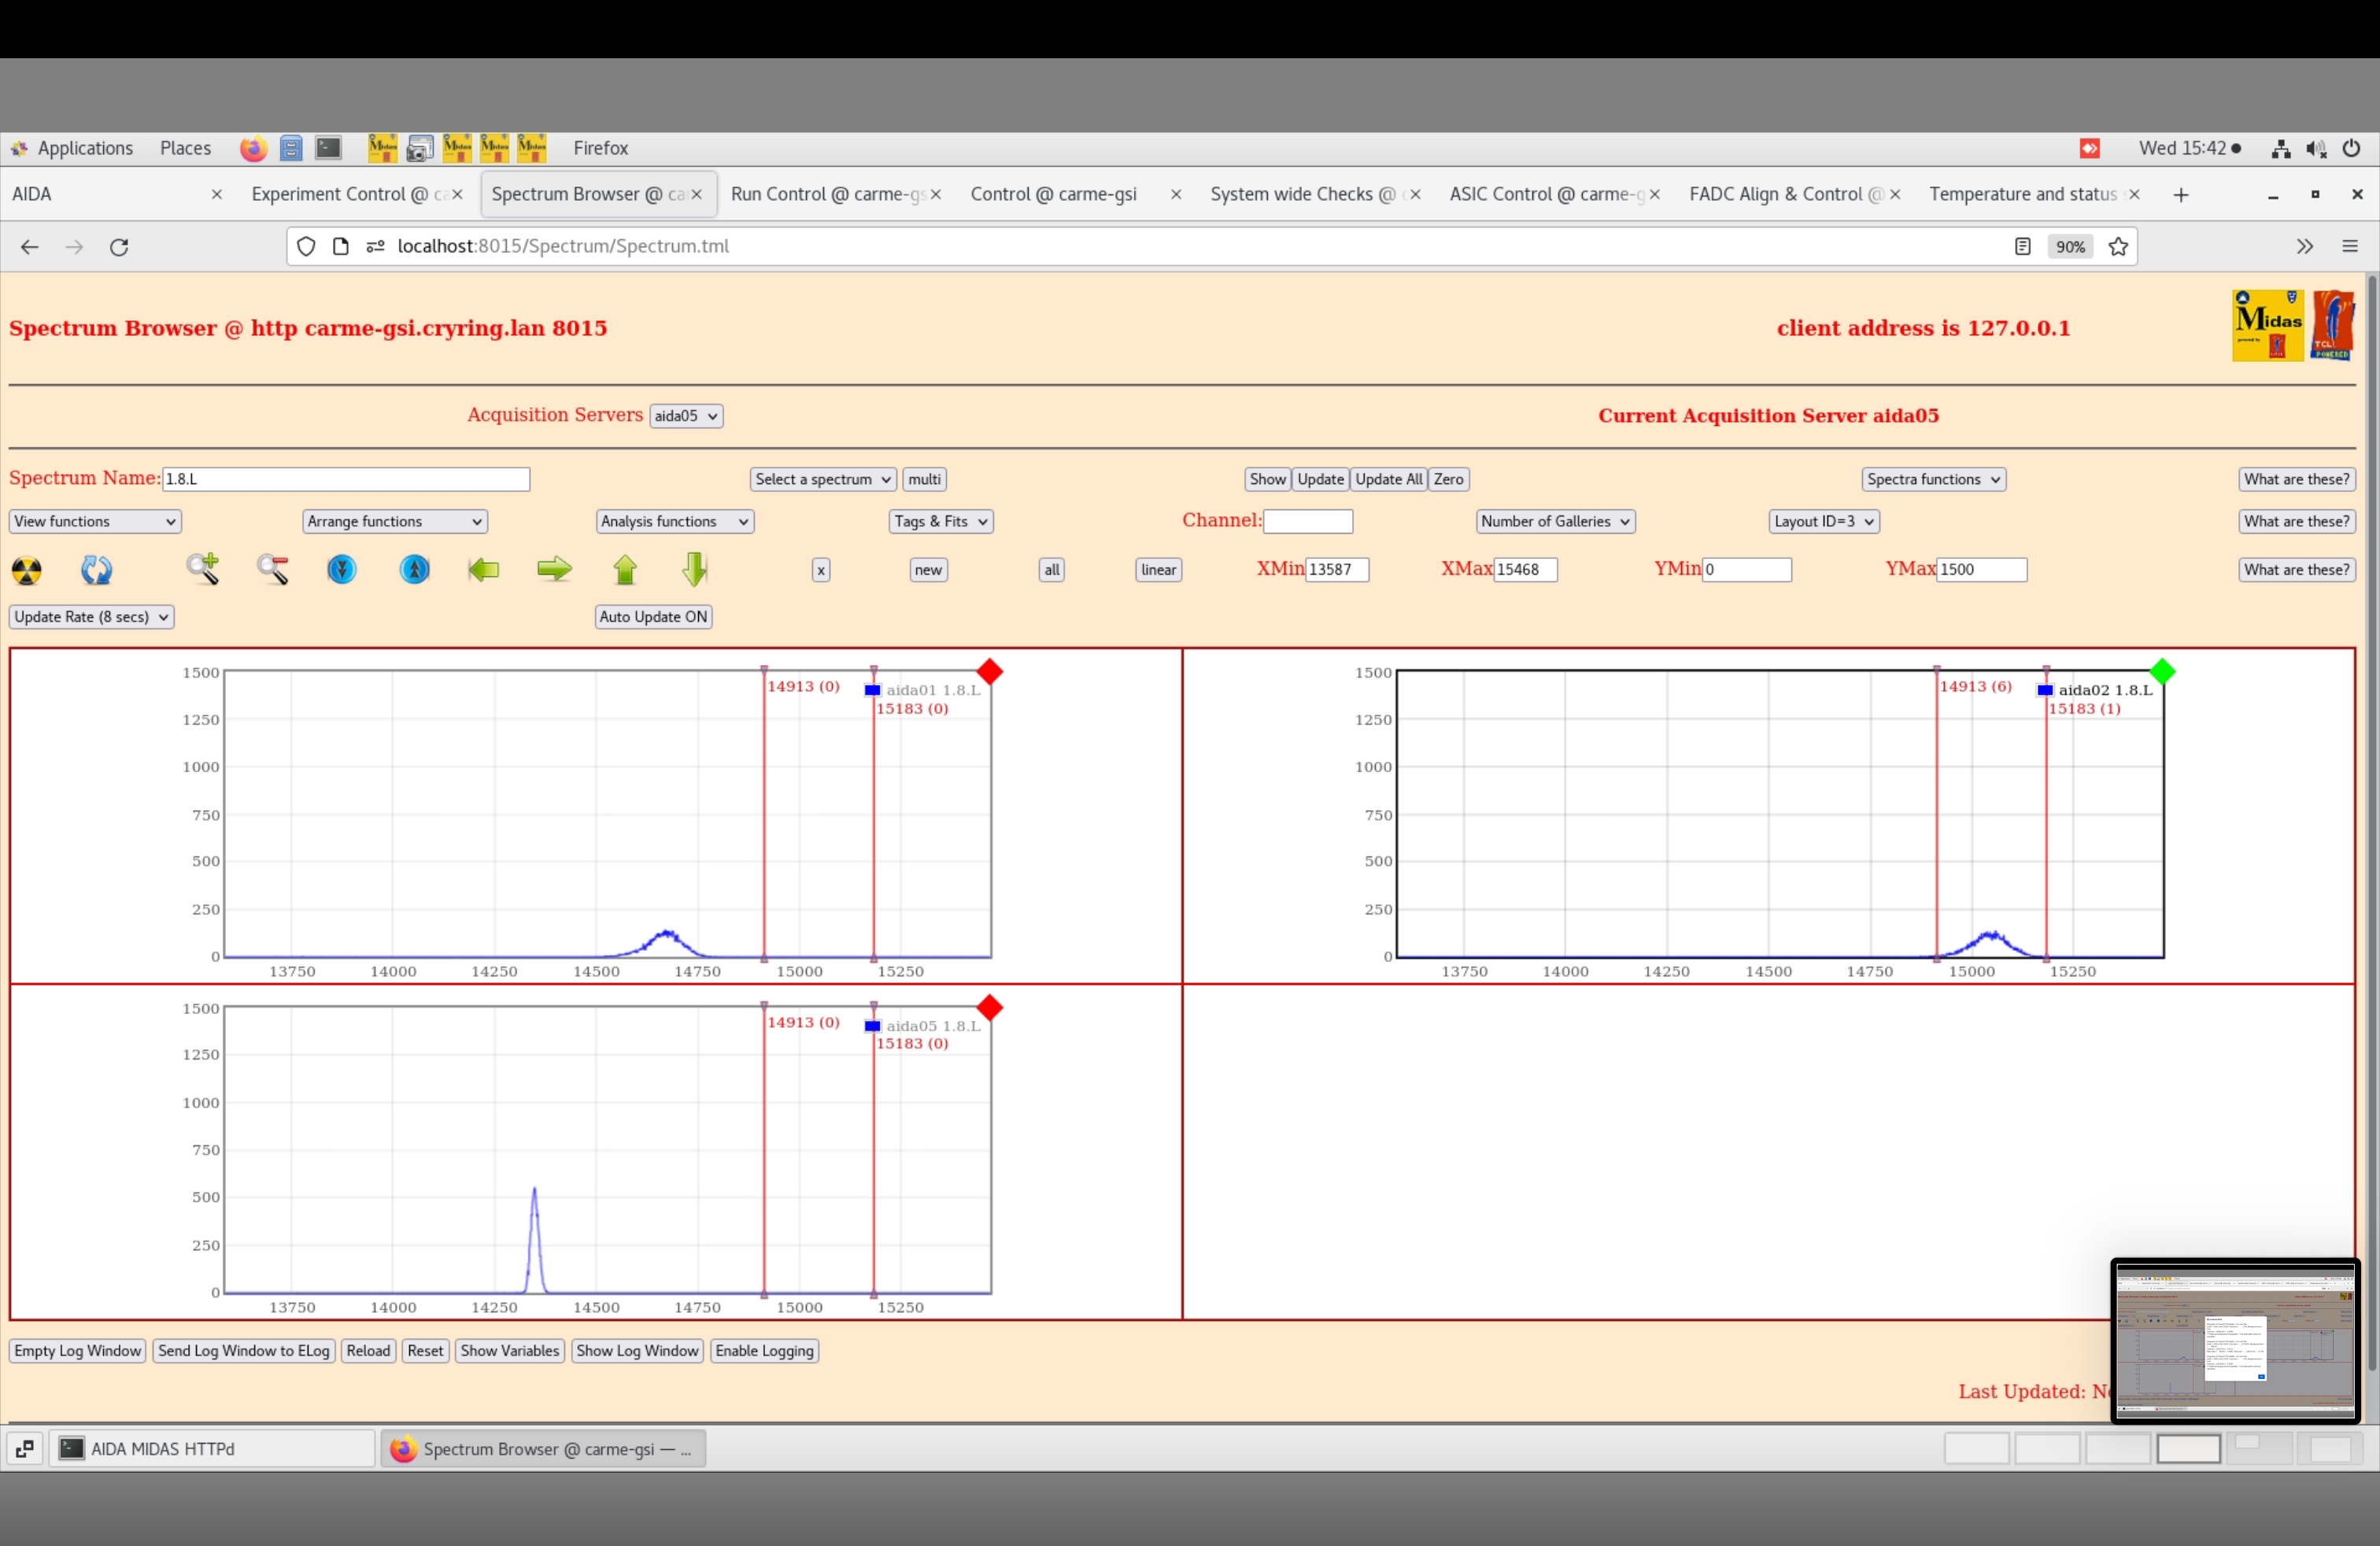Click the magnifier zoom-in plus icon
The height and width of the screenshot is (1546, 2380).
[x=203, y=569]
